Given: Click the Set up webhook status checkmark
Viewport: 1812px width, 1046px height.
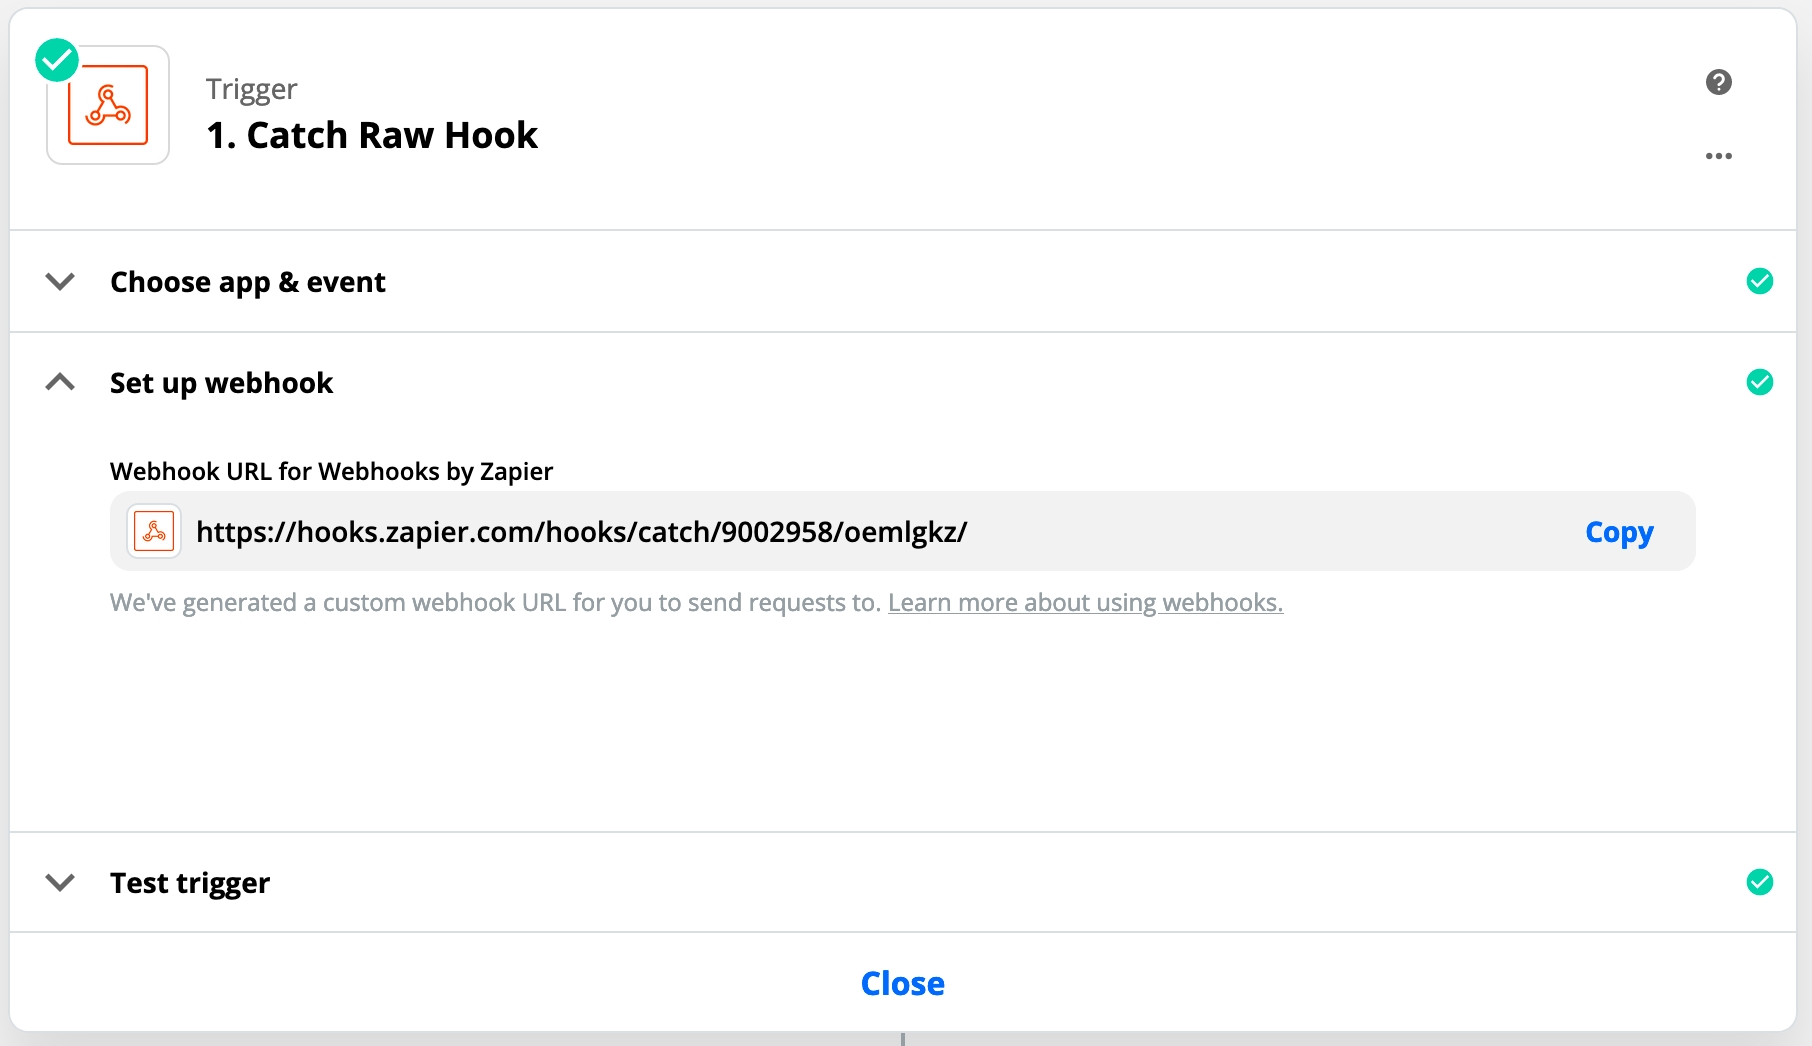Looking at the screenshot, I should coord(1759,382).
